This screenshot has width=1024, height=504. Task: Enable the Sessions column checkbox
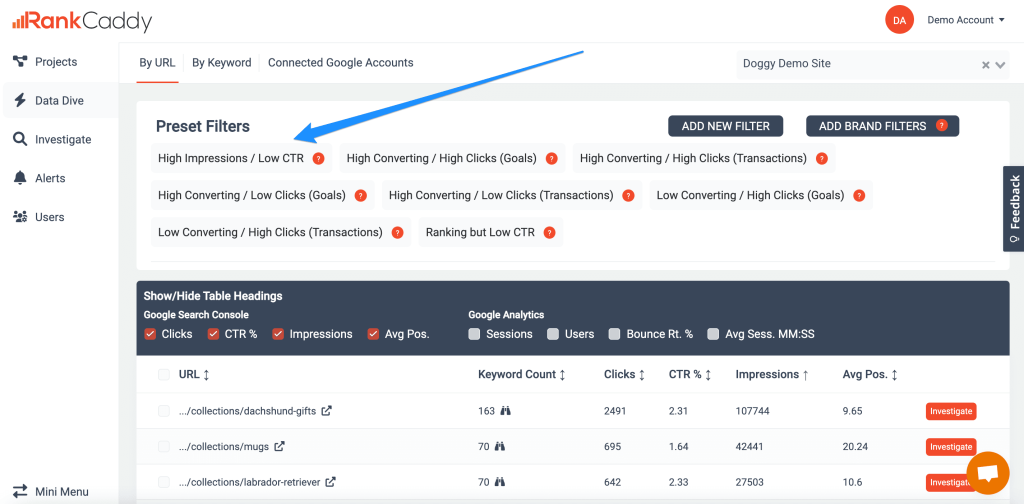[474, 334]
